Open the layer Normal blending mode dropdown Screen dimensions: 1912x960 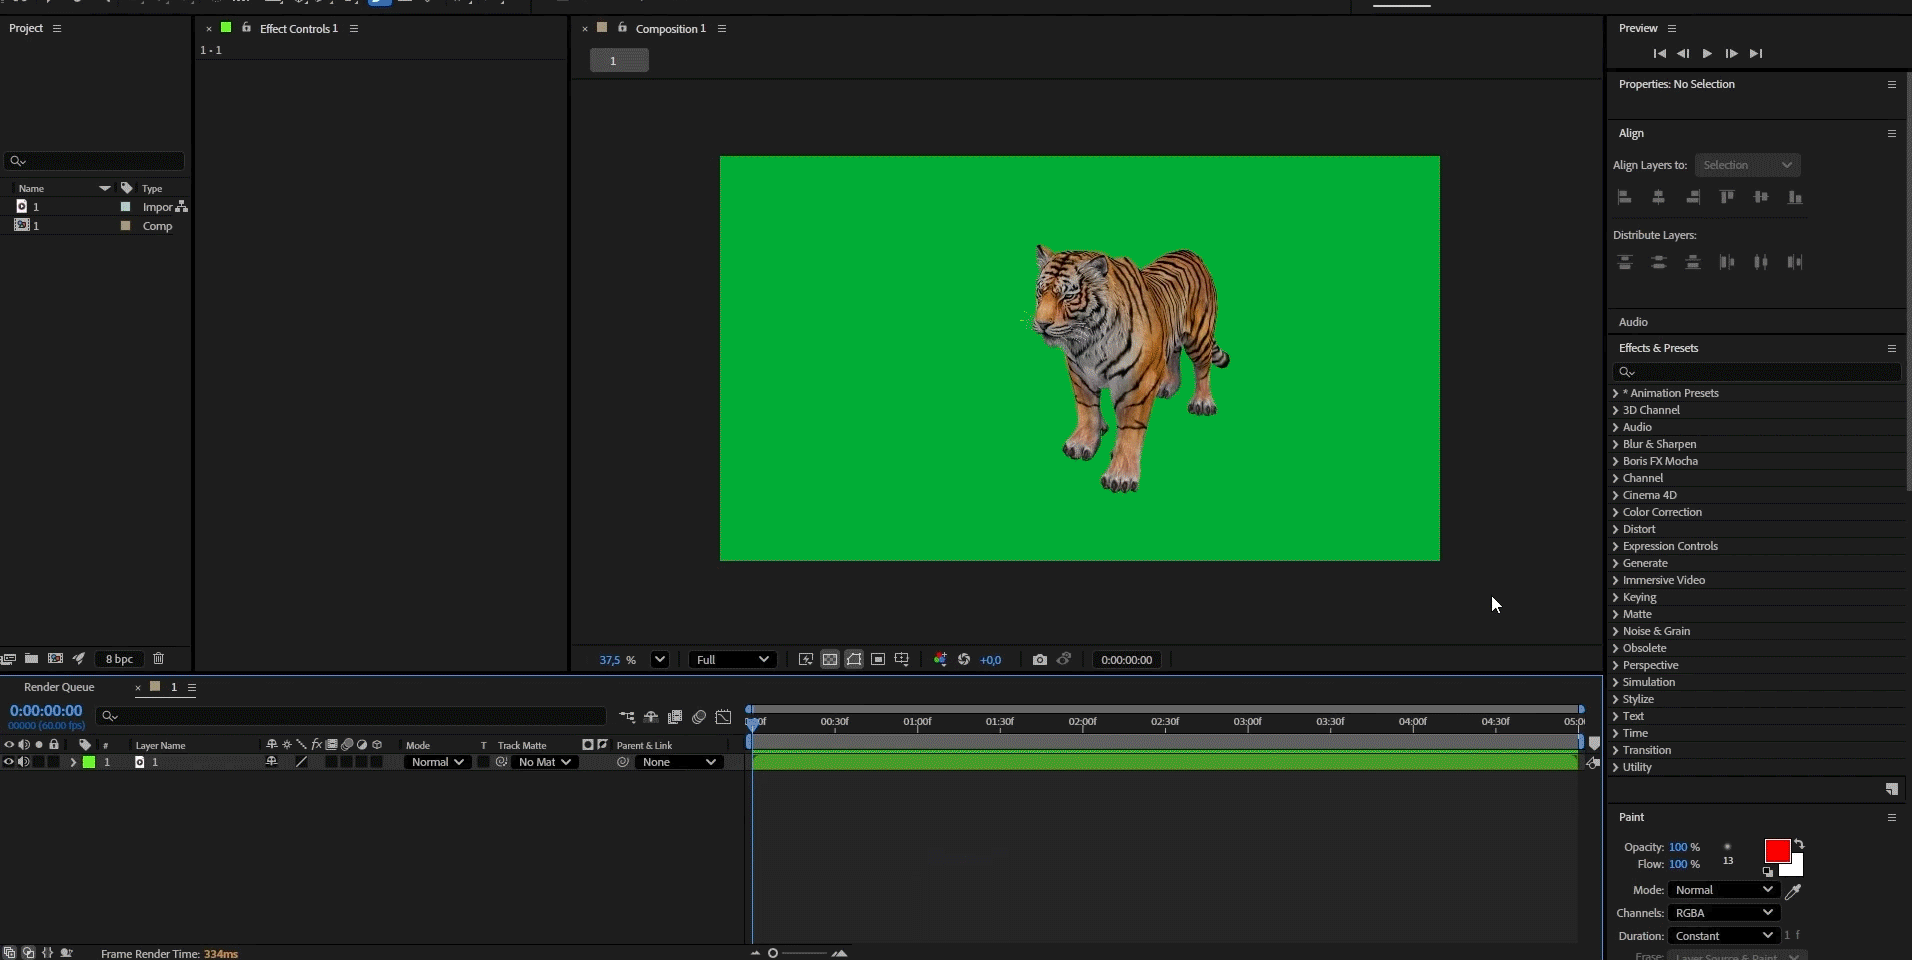coord(437,762)
